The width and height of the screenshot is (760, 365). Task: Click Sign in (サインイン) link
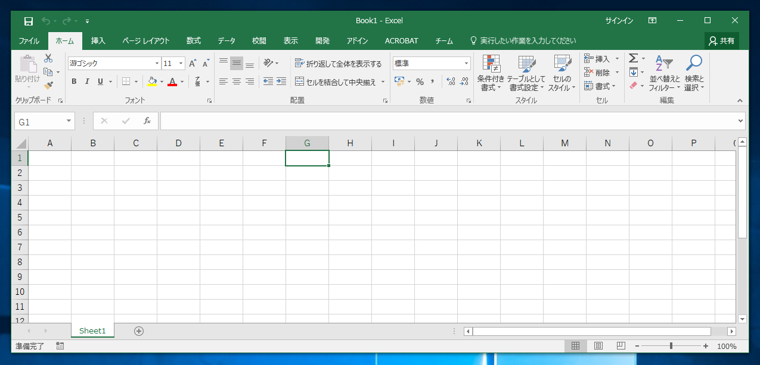pos(619,21)
